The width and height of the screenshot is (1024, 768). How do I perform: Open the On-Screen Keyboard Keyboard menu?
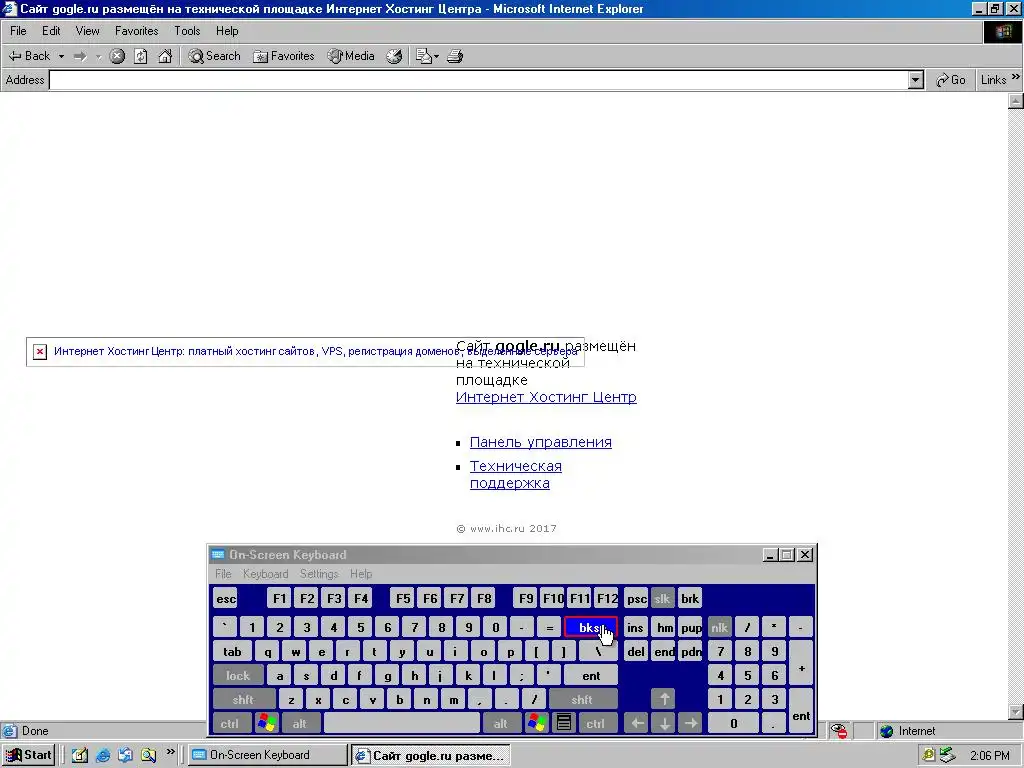[265, 574]
